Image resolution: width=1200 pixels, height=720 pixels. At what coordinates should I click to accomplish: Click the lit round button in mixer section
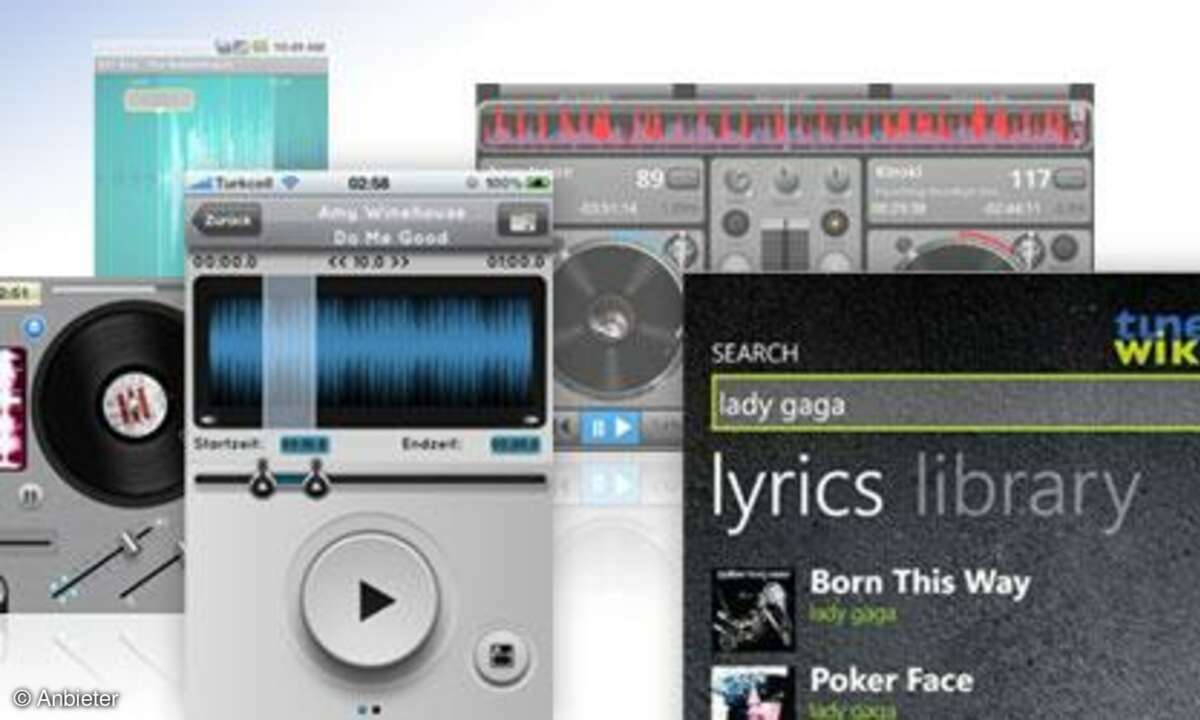(x=836, y=222)
